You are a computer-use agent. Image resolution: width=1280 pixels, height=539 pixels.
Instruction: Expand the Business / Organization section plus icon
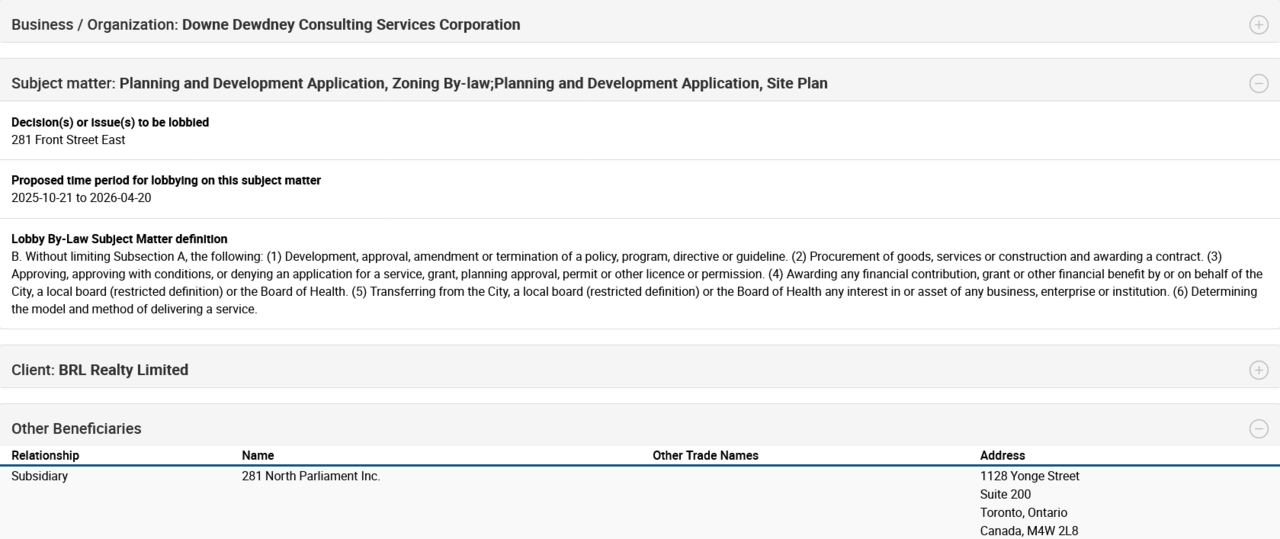1258,25
